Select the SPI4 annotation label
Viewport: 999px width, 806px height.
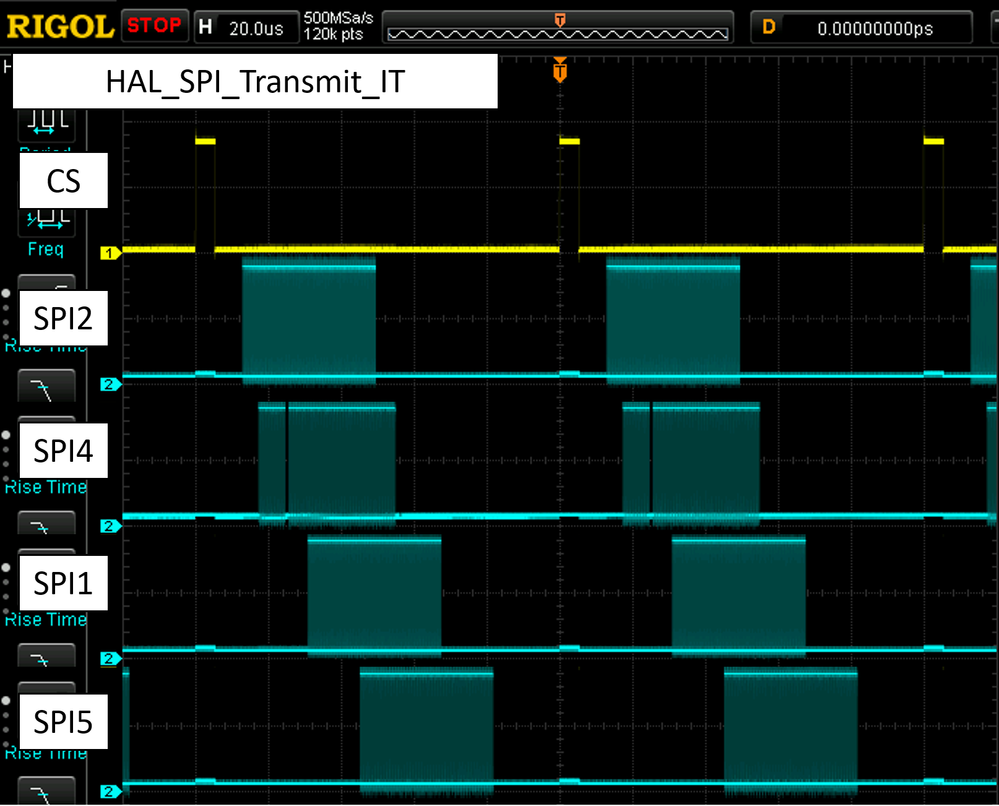coord(63,451)
